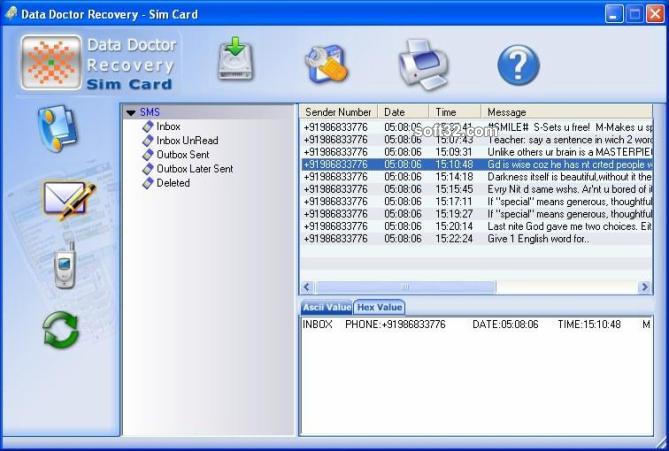
Task: Open the Outbox Sent tree item
Action: click(183, 154)
